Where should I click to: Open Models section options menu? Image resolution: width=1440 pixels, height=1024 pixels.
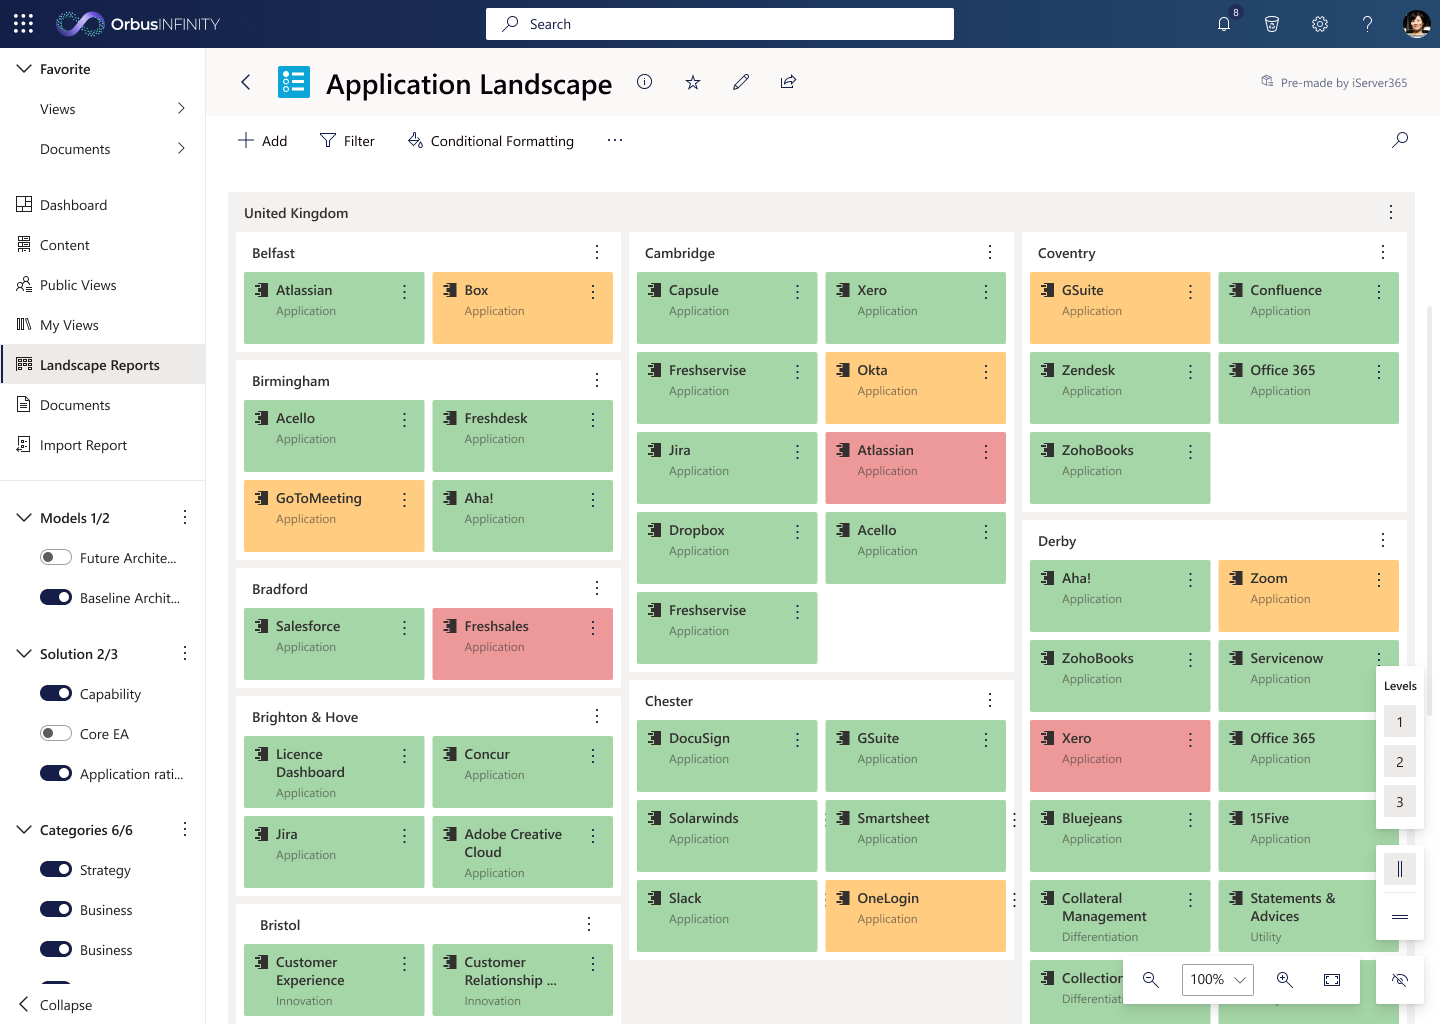(185, 517)
